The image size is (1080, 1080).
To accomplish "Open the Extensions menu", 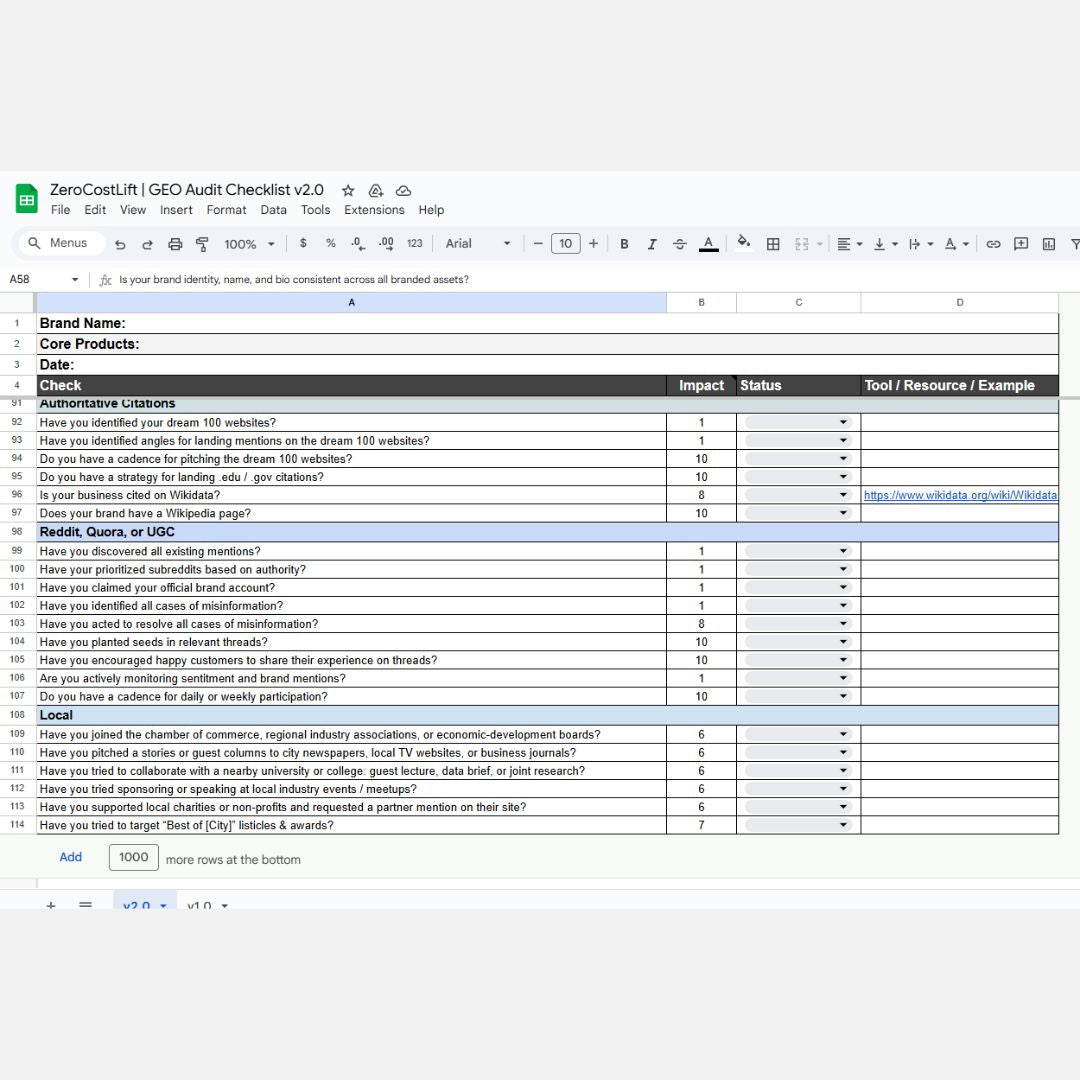I will pos(374,210).
